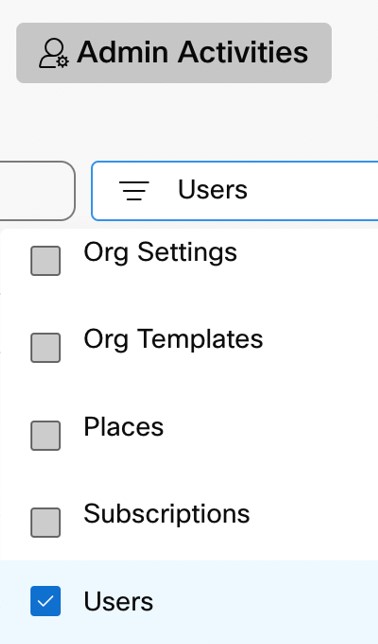378x644 pixels.
Task: Uncheck the blue Users checkbox
Action: tap(46, 601)
